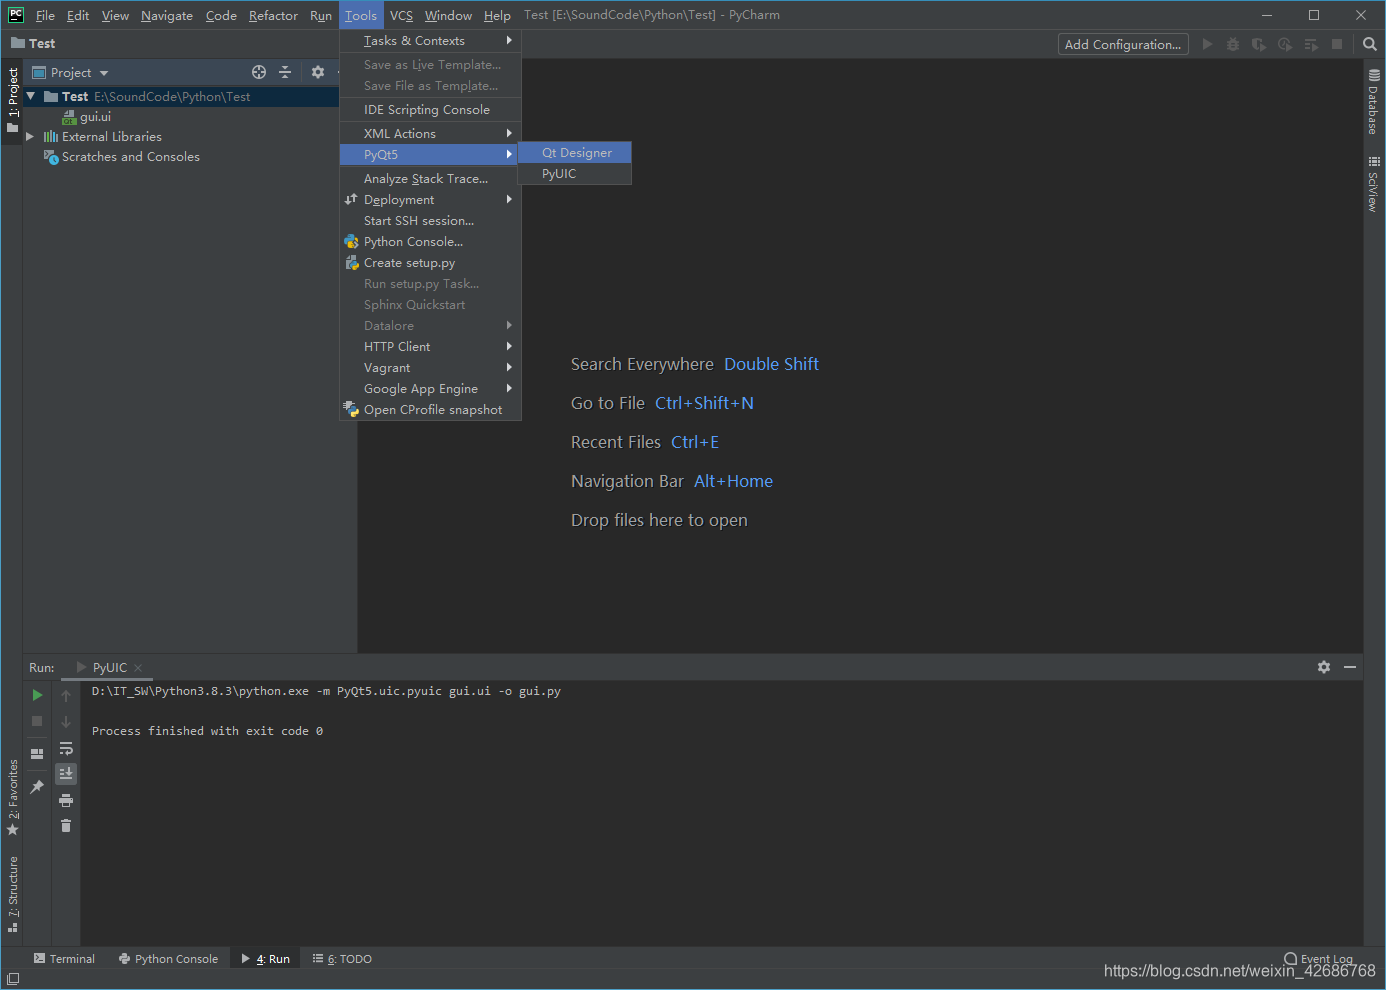The width and height of the screenshot is (1386, 990).
Task: Toggle the Project tool window stripe
Action: coord(12,101)
